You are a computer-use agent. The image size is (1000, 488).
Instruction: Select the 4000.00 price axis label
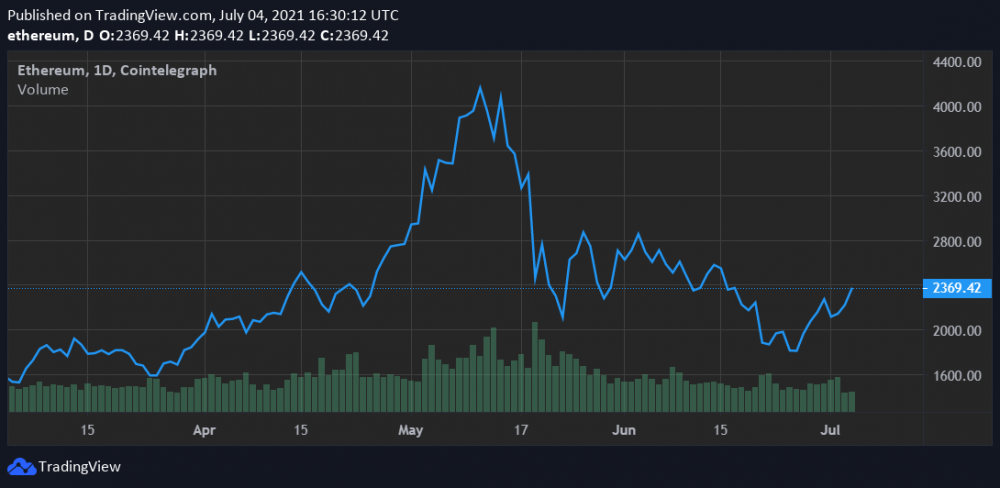pos(957,107)
